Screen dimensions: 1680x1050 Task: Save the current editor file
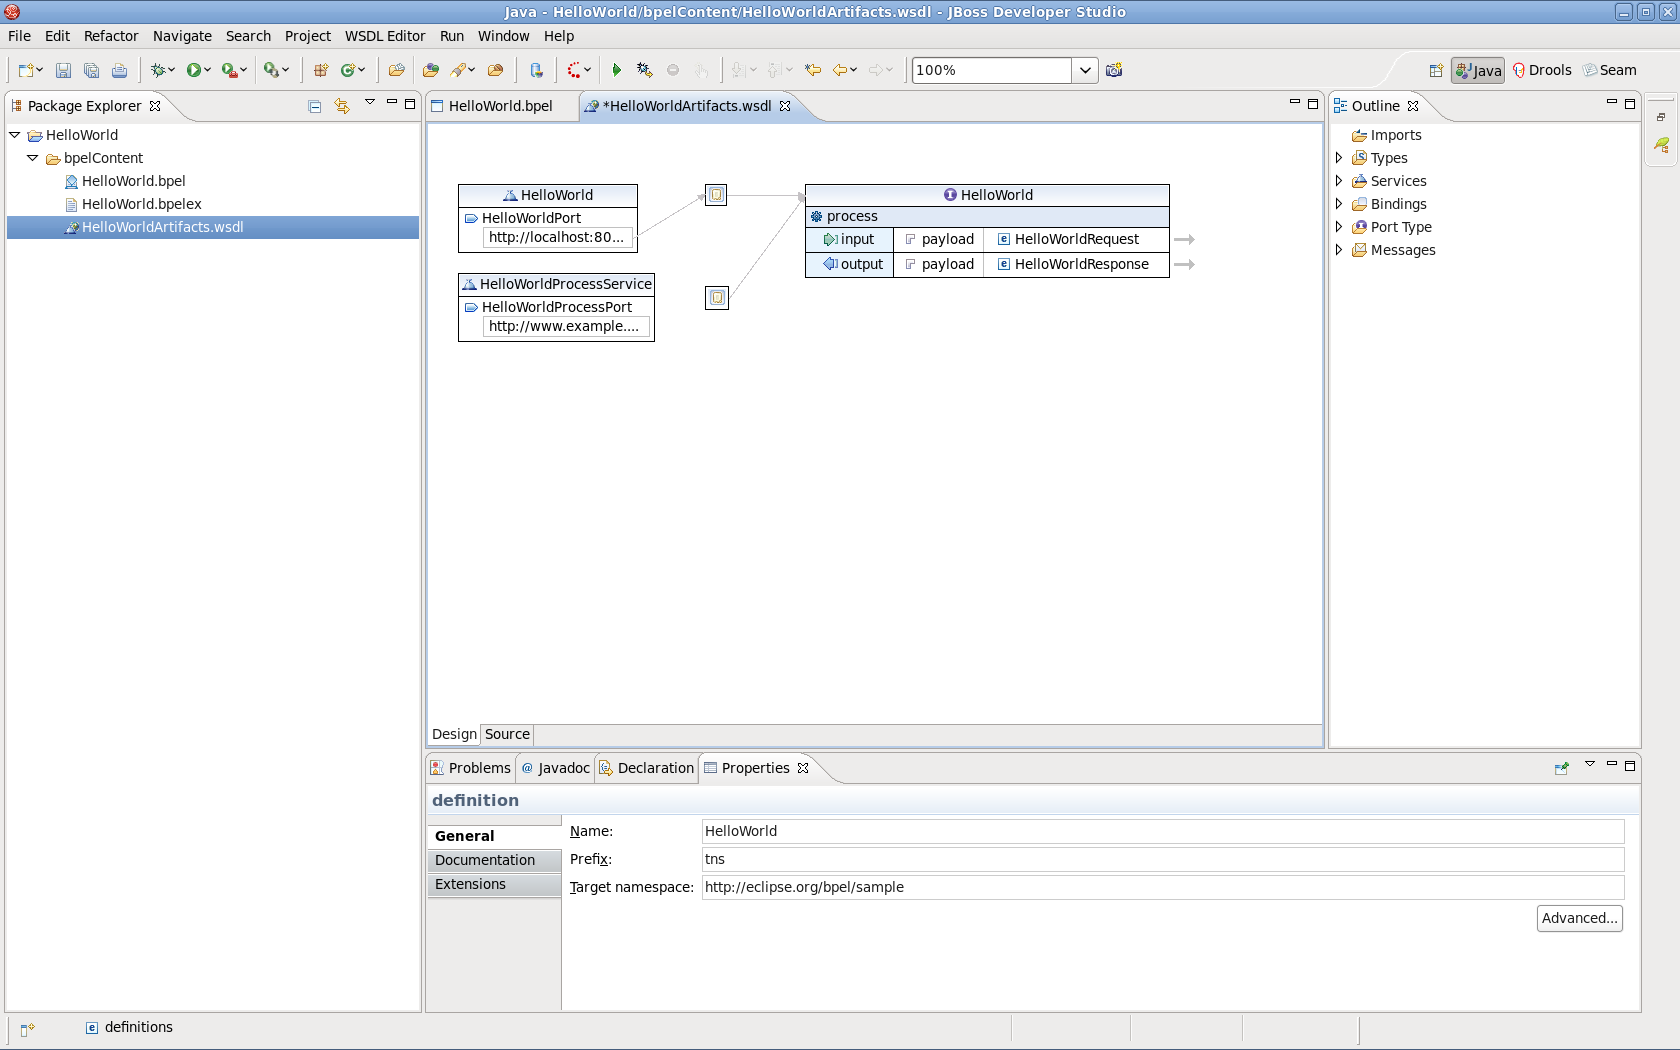tap(63, 70)
